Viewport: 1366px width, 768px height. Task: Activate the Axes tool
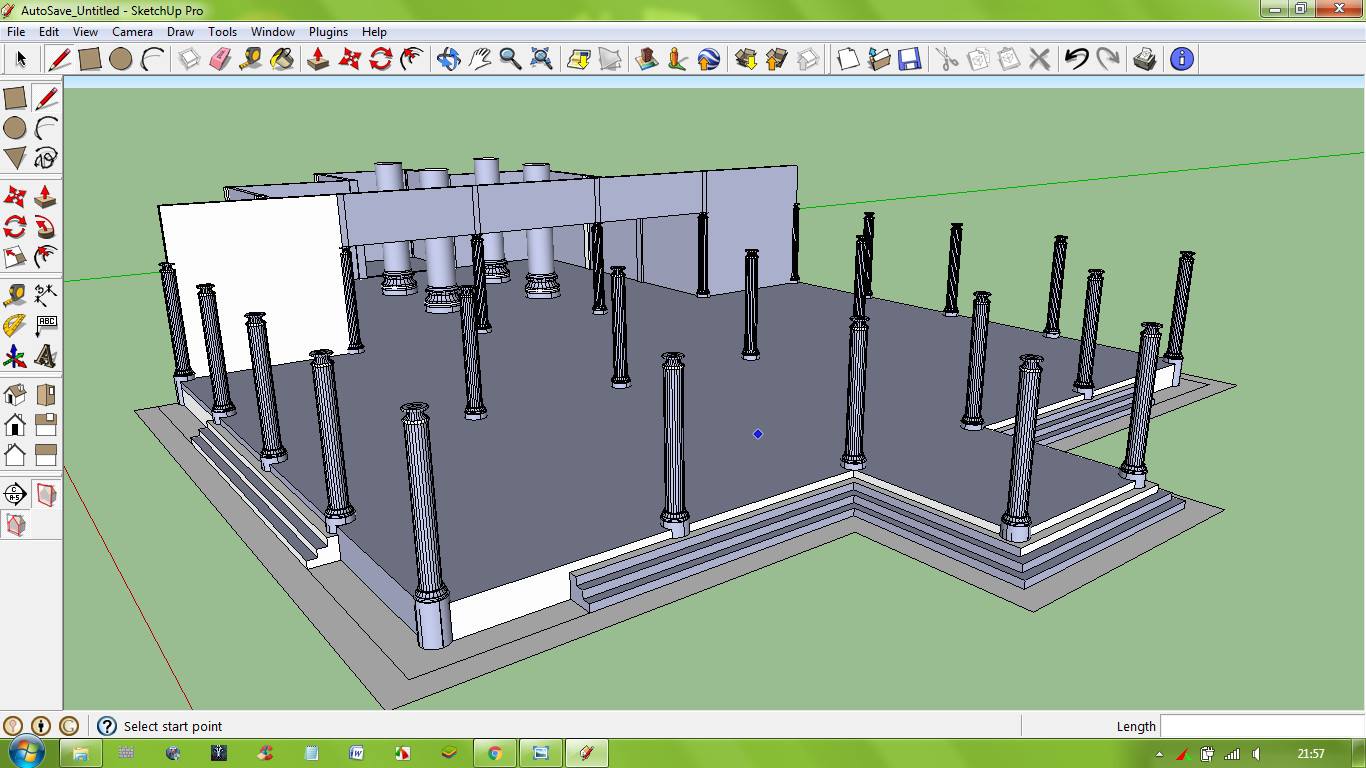click(x=15, y=356)
